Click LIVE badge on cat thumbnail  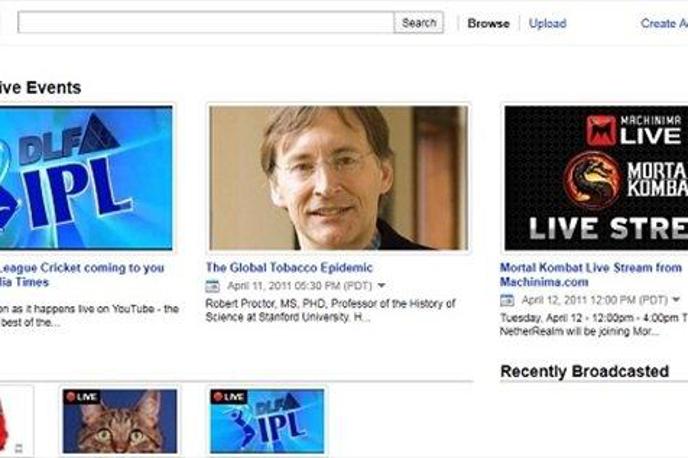[x=81, y=397]
